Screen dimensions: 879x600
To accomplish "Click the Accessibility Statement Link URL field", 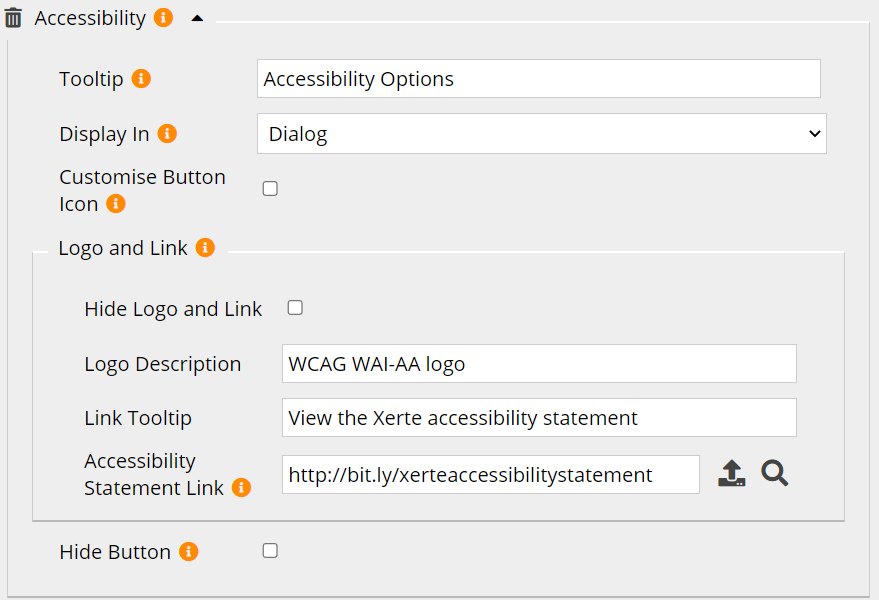I will tap(490, 475).
